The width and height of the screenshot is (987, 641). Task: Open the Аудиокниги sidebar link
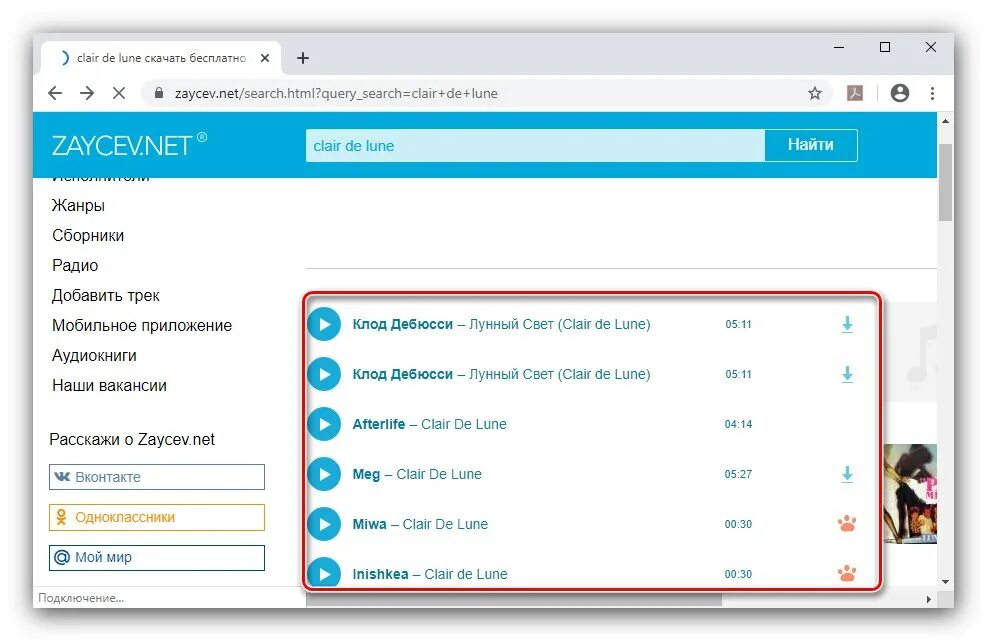(94, 356)
